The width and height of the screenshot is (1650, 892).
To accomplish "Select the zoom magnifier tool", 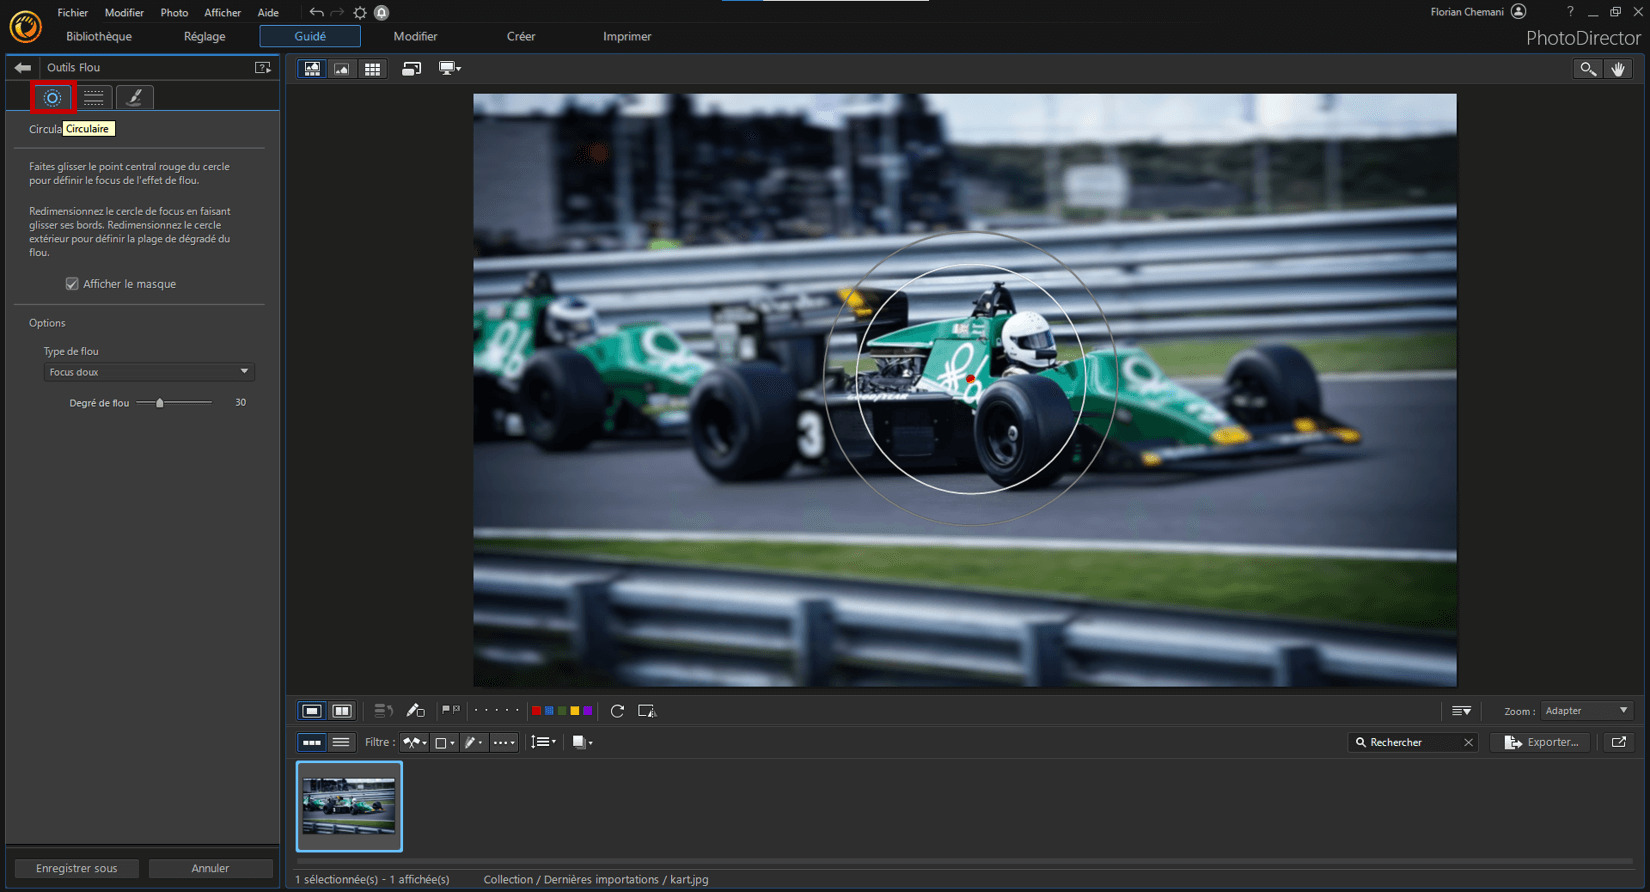I will 1587,69.
